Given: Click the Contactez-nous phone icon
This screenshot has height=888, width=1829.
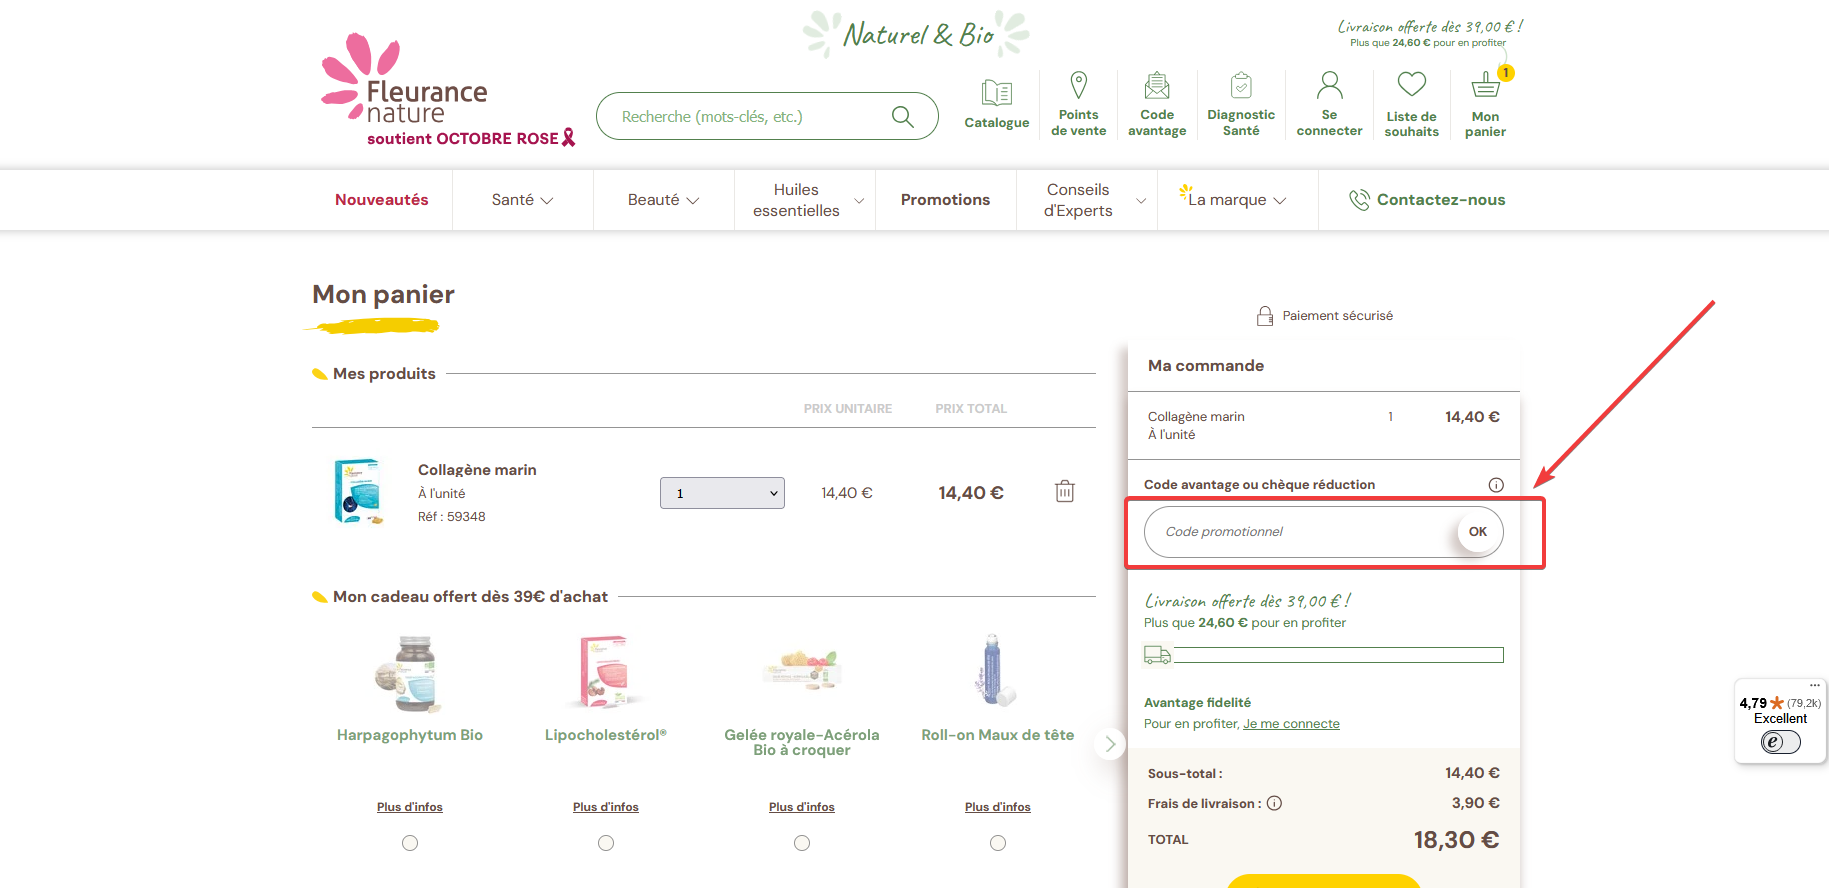Looking at the screenshot, I should point(1359,200).
